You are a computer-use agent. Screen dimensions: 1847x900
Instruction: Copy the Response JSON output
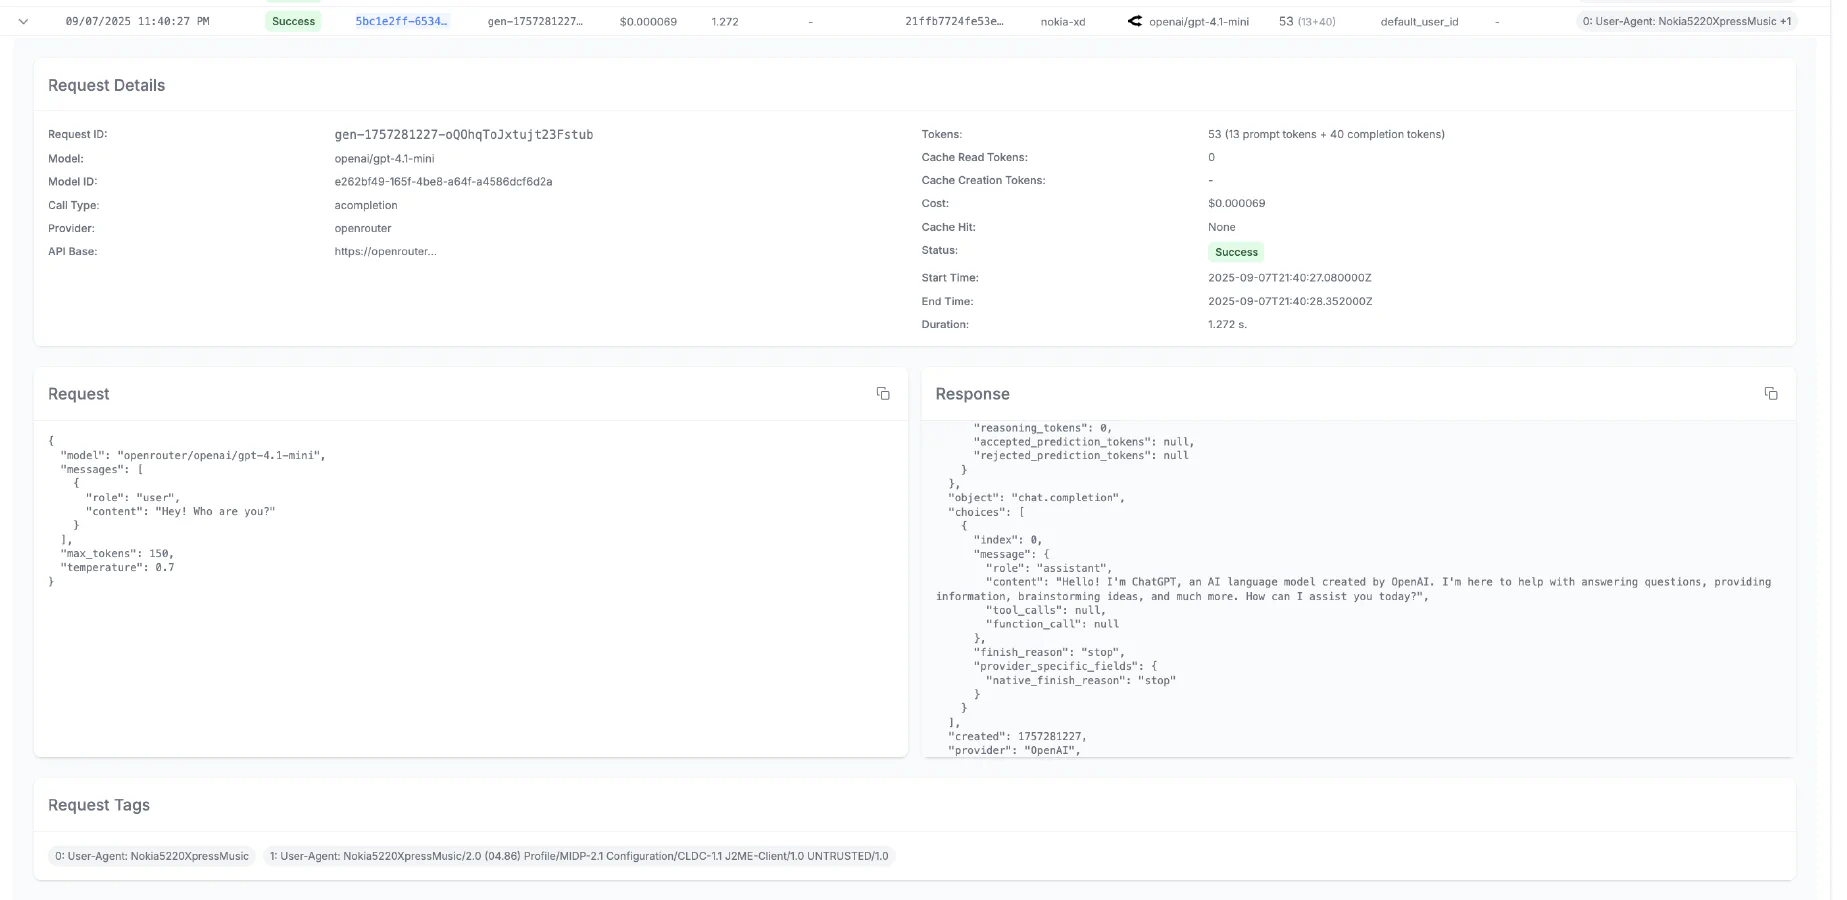pos(1771,393)
